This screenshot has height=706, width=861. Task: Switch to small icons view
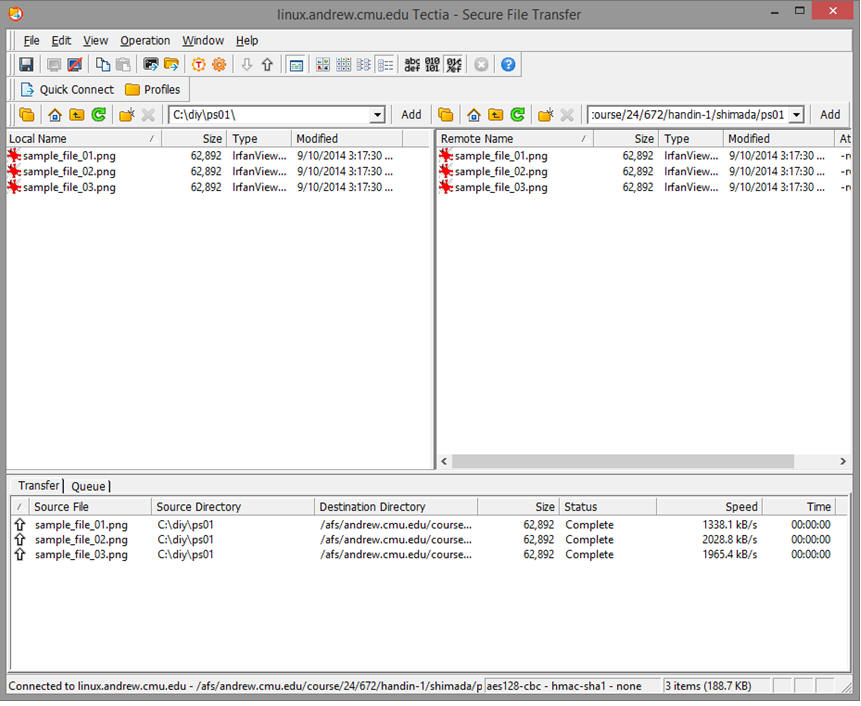[x=344, y=65]
